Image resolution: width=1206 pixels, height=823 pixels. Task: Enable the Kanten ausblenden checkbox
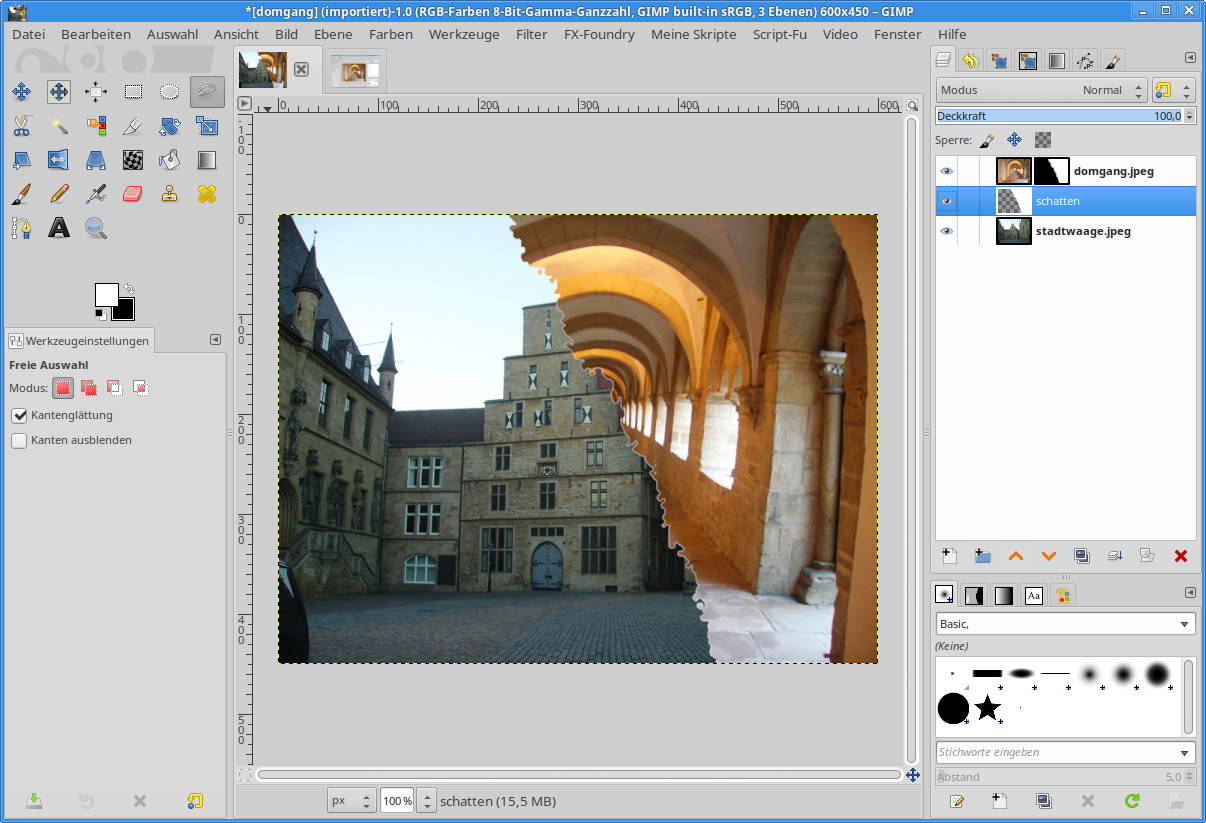tap(19, 440)
